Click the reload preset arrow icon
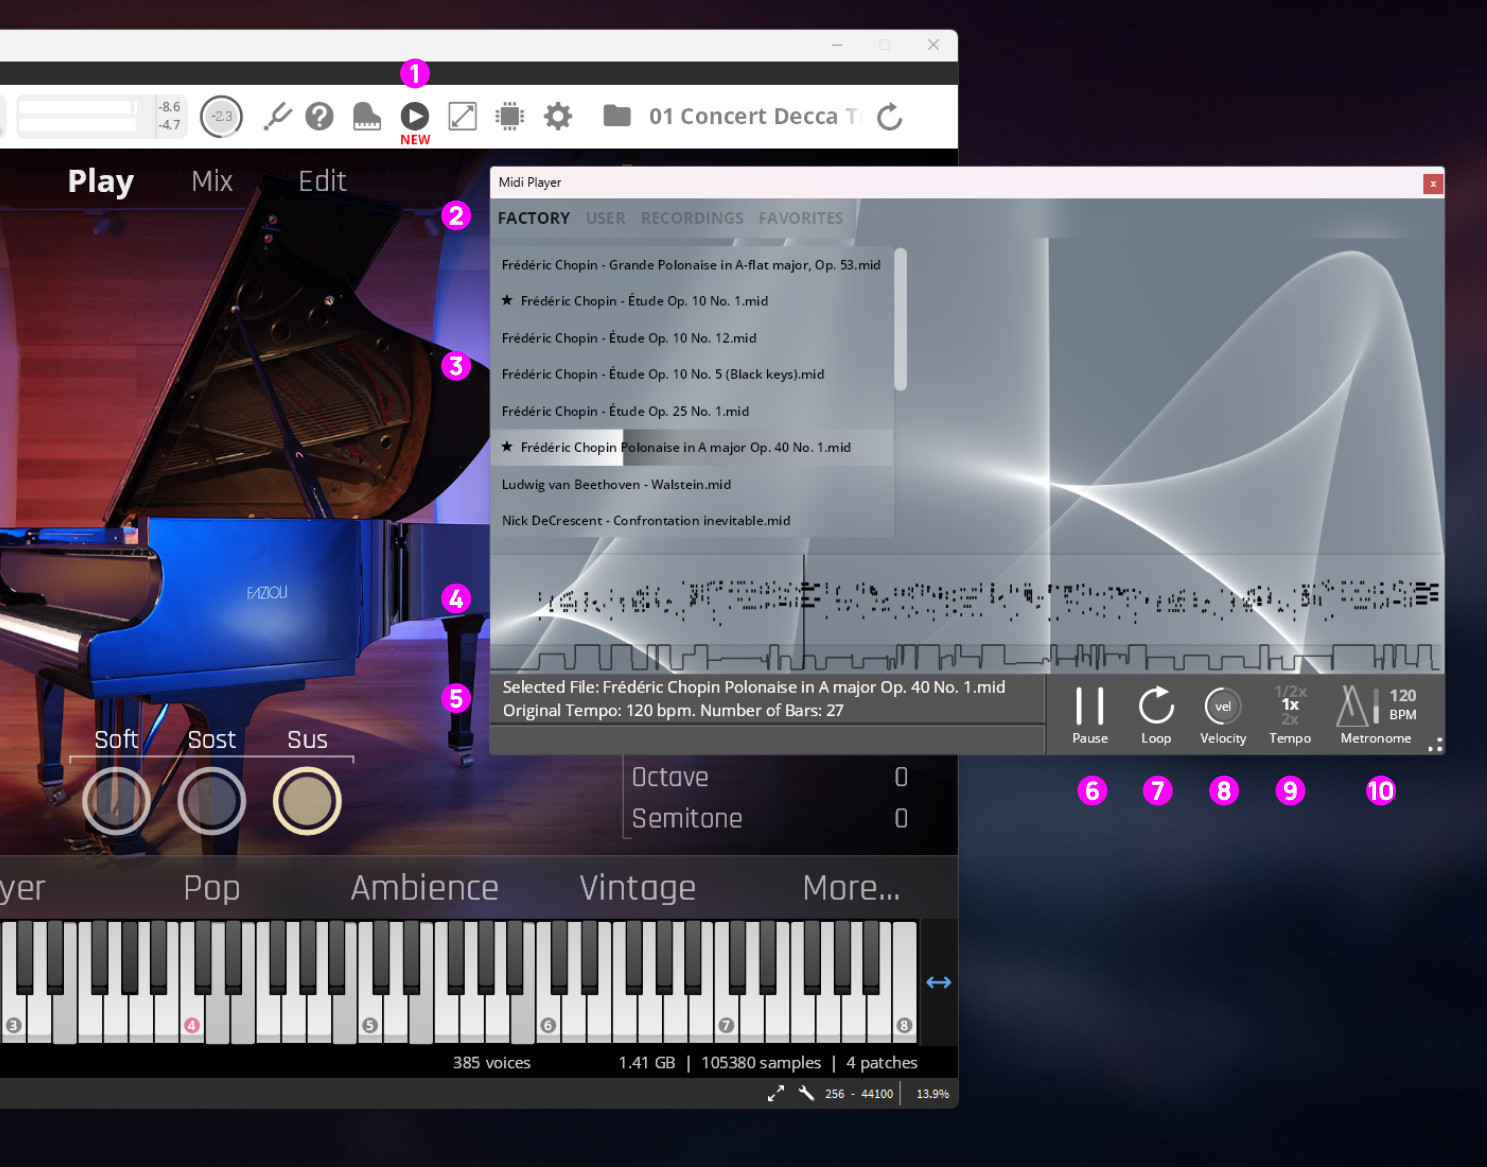The height and width of the screenshot is (1167, 1487). (x=889, y=117)
